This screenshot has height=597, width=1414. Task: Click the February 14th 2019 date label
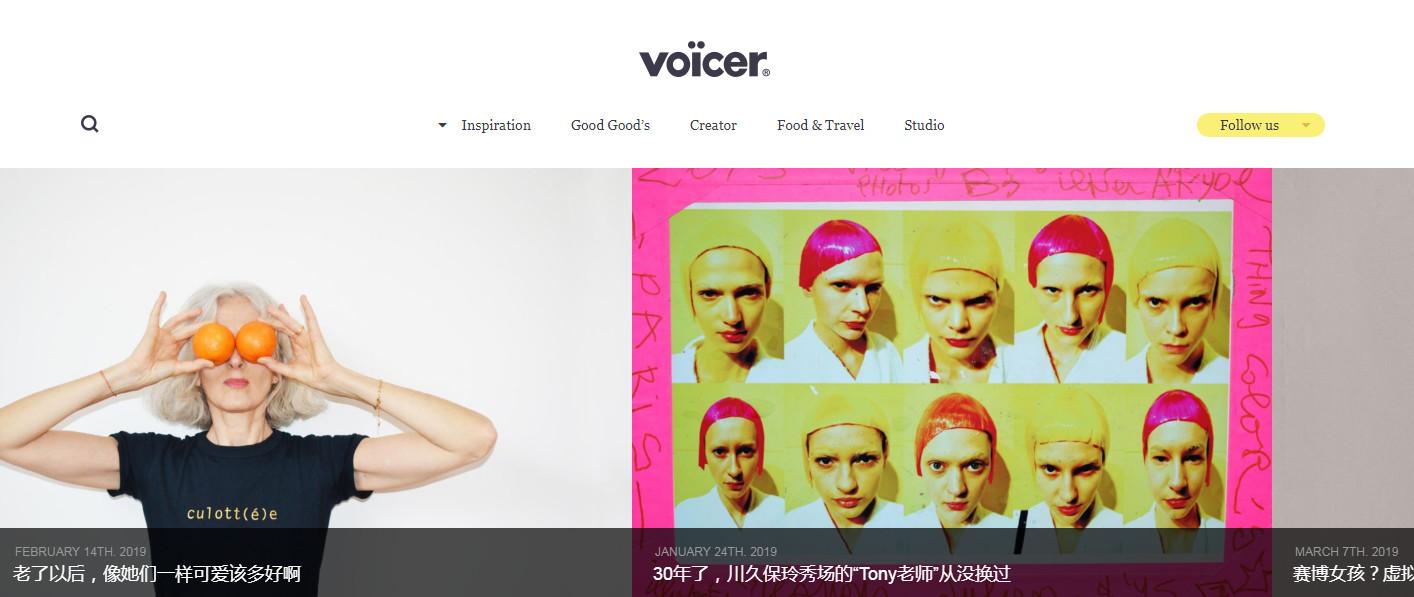coord(81,551)
